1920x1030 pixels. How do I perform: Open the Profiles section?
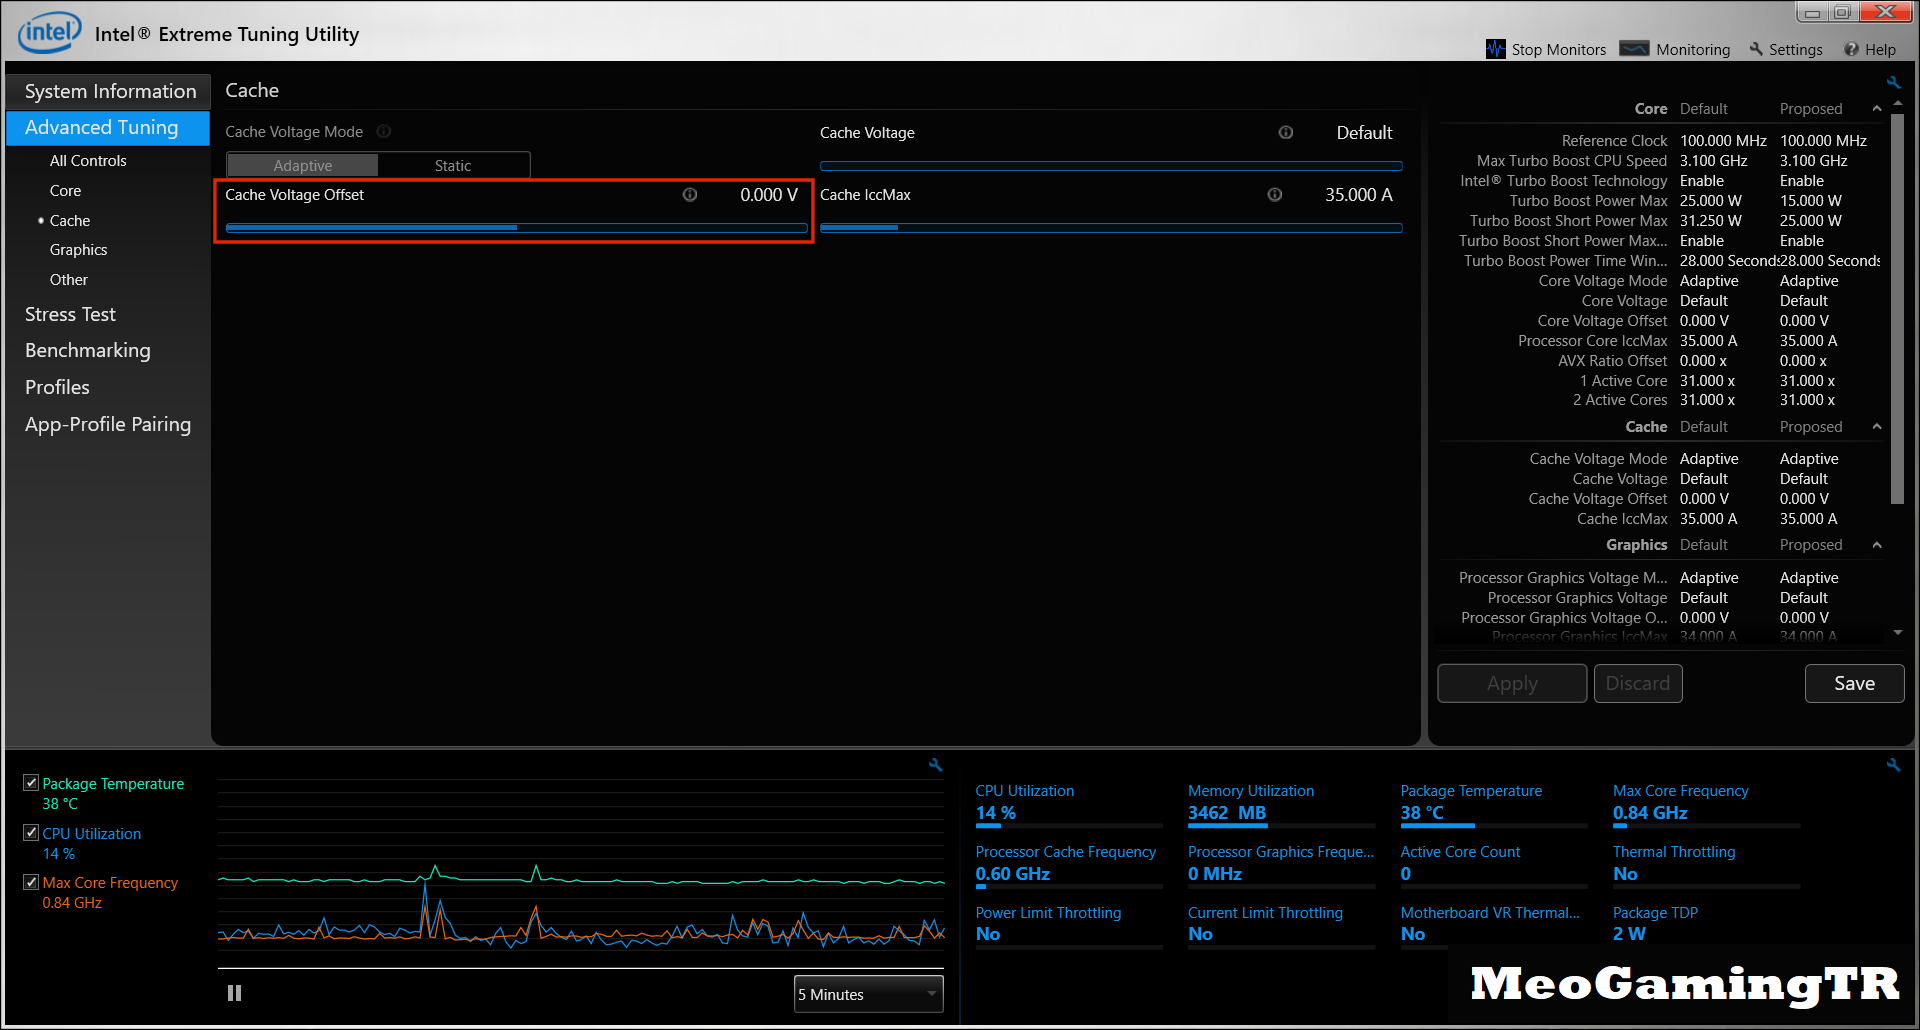(57, 387)
